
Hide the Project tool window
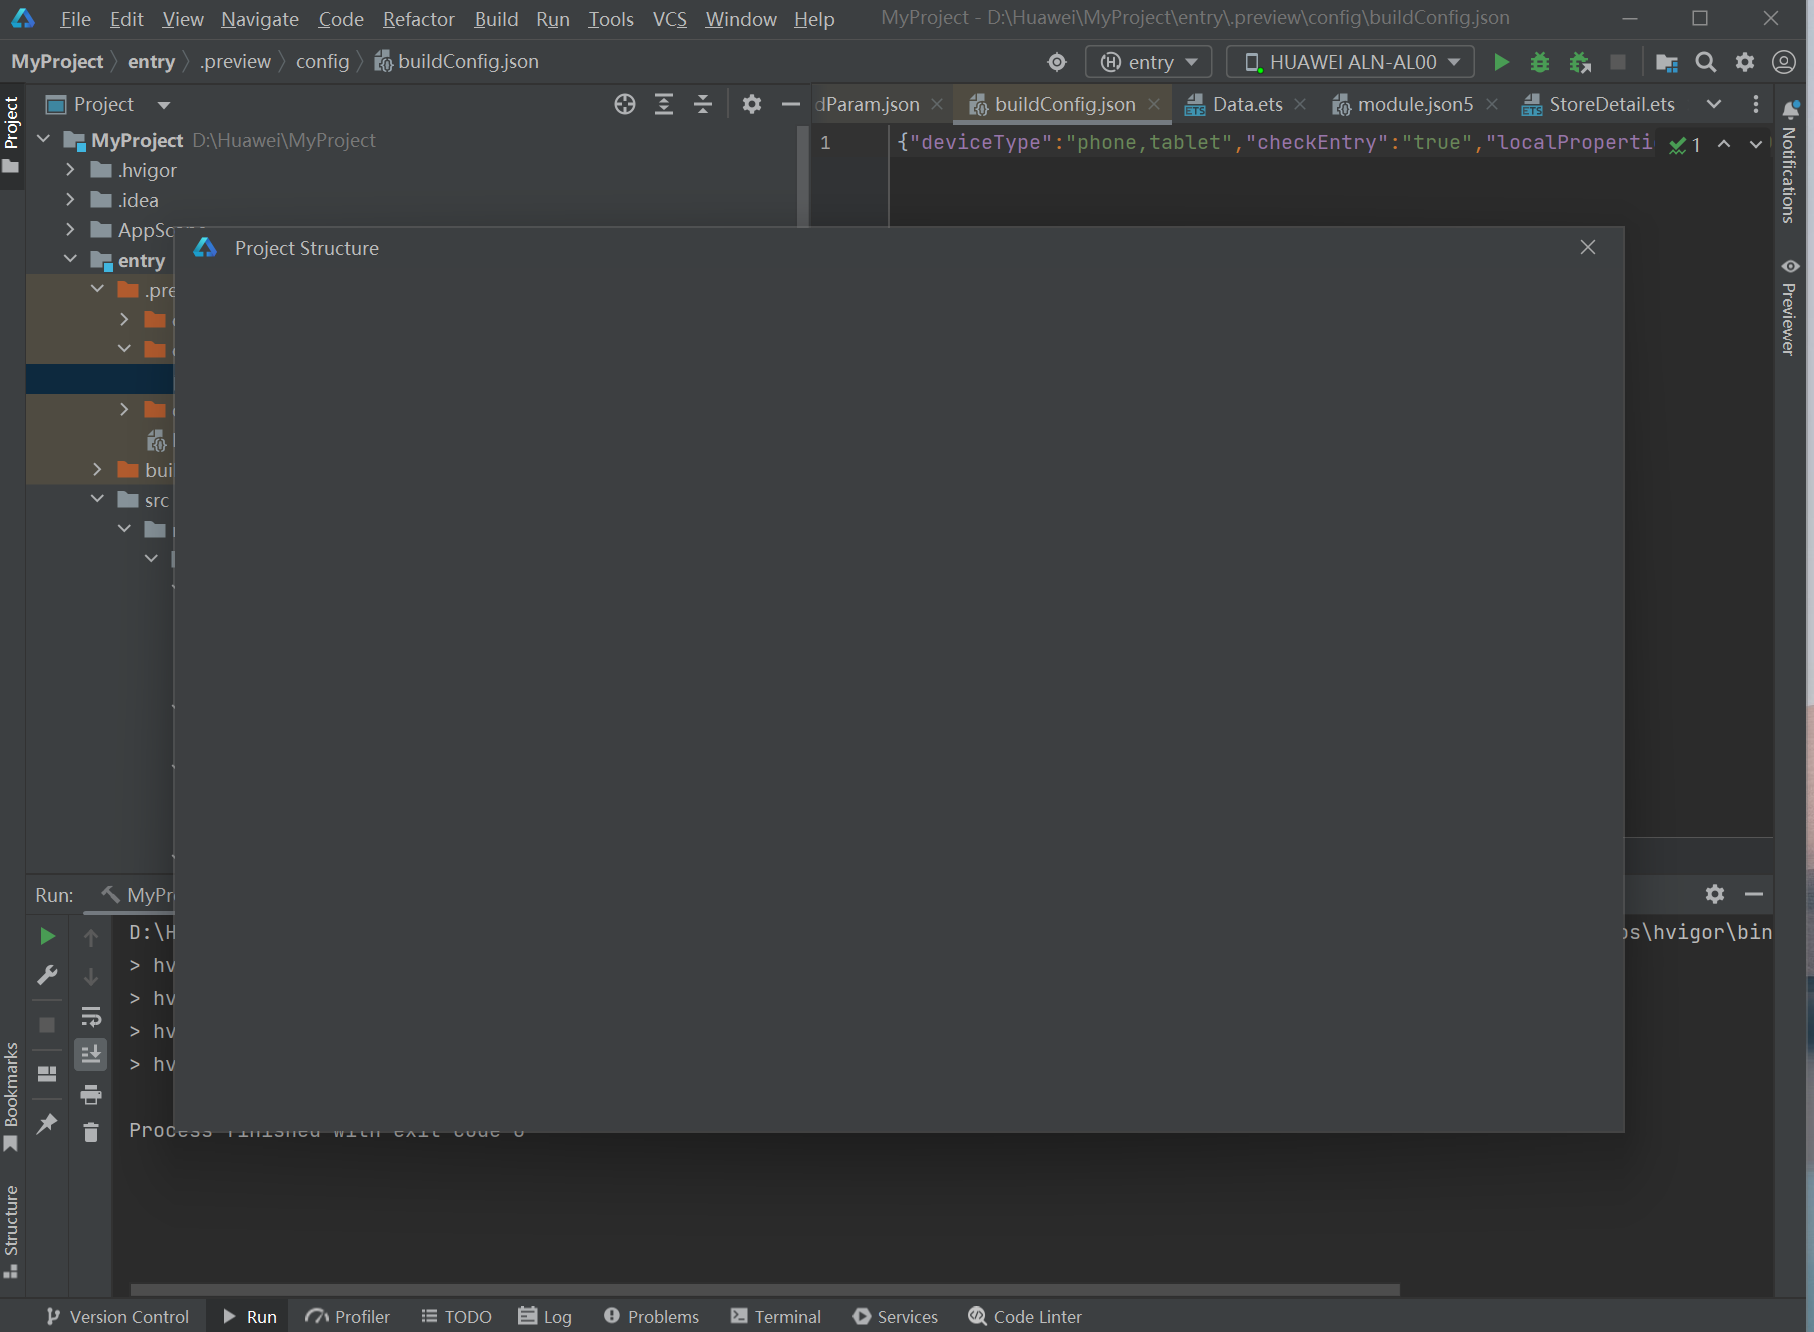point(791,104)
